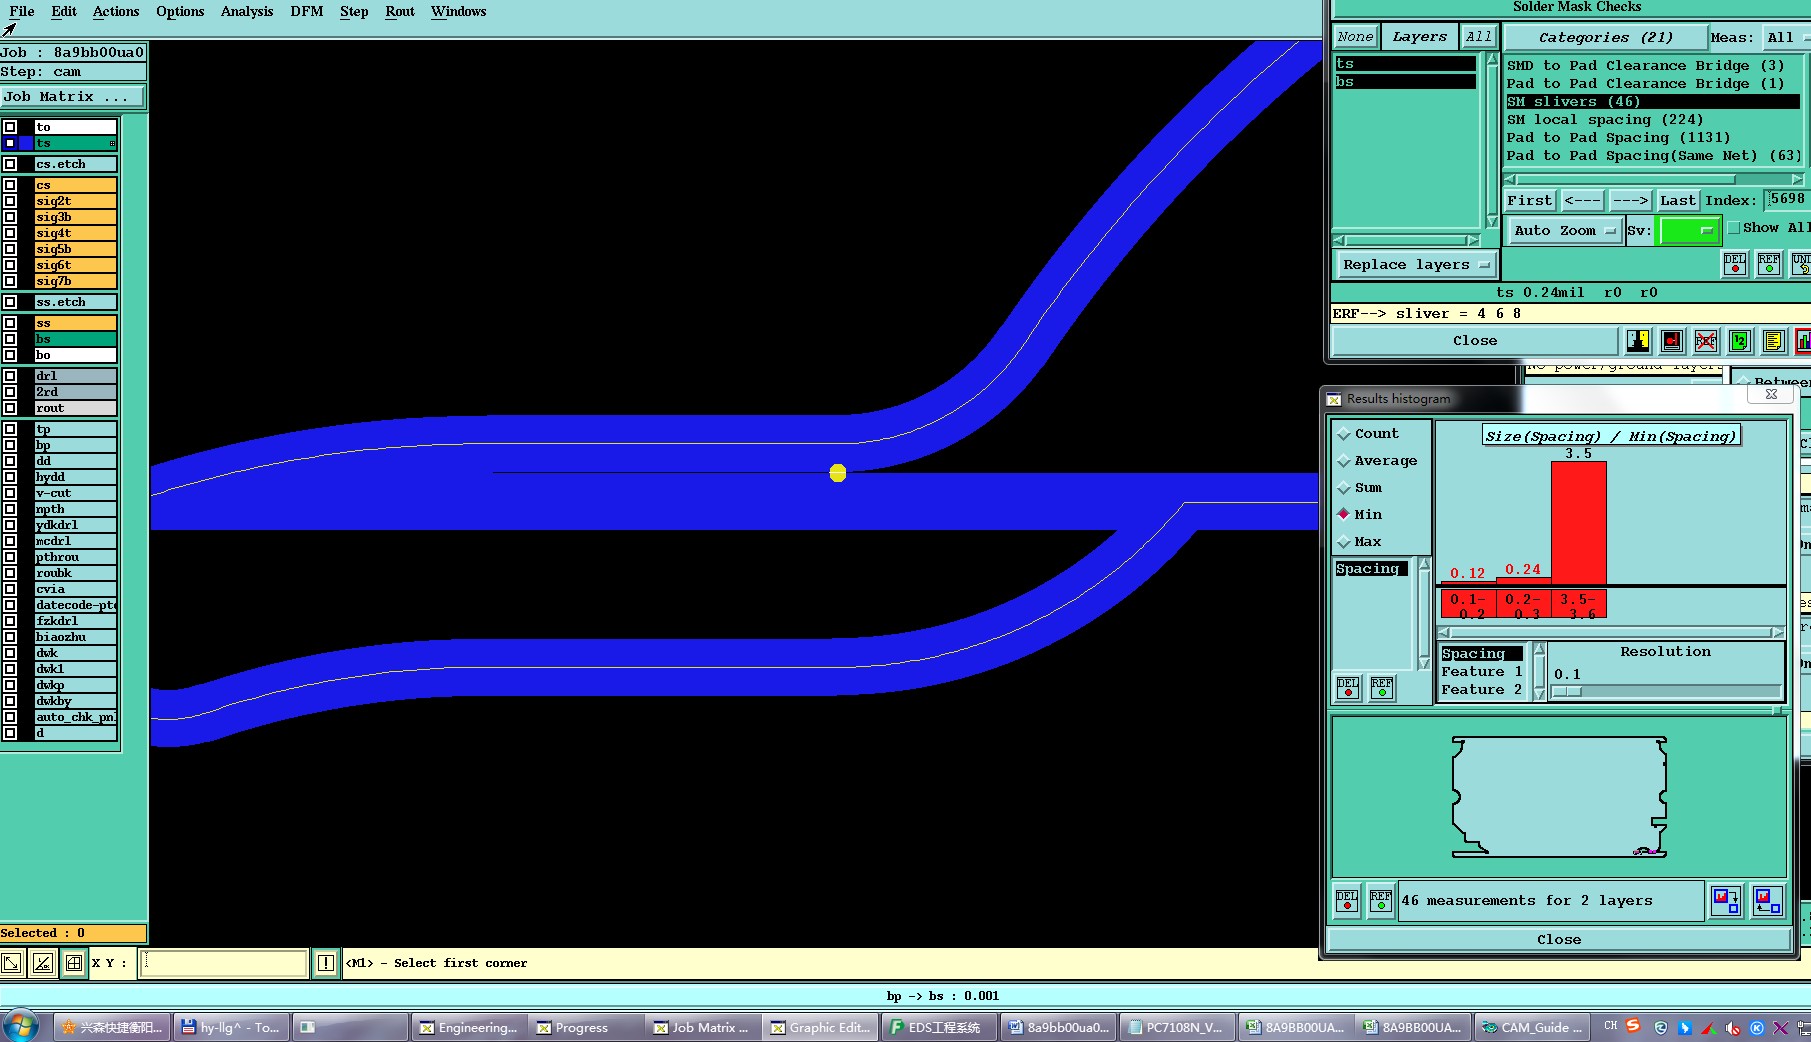Toggle checkbox for layer to
Image resolution: width=1811 pixels, height=1042 pixels.
coord(10,127)
